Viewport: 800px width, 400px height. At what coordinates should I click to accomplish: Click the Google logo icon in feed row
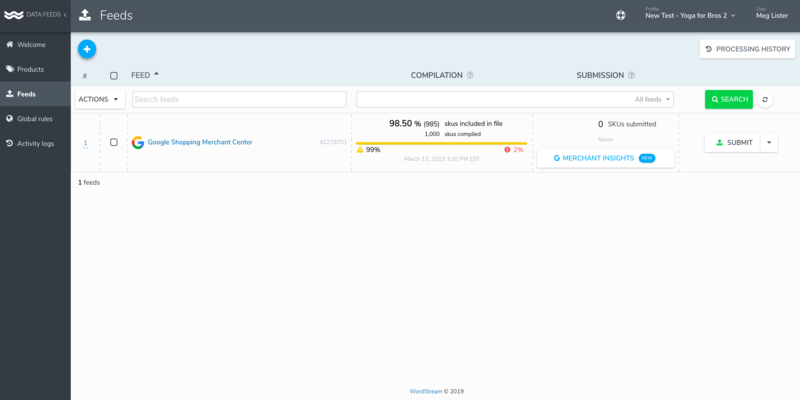click(138, 142)
